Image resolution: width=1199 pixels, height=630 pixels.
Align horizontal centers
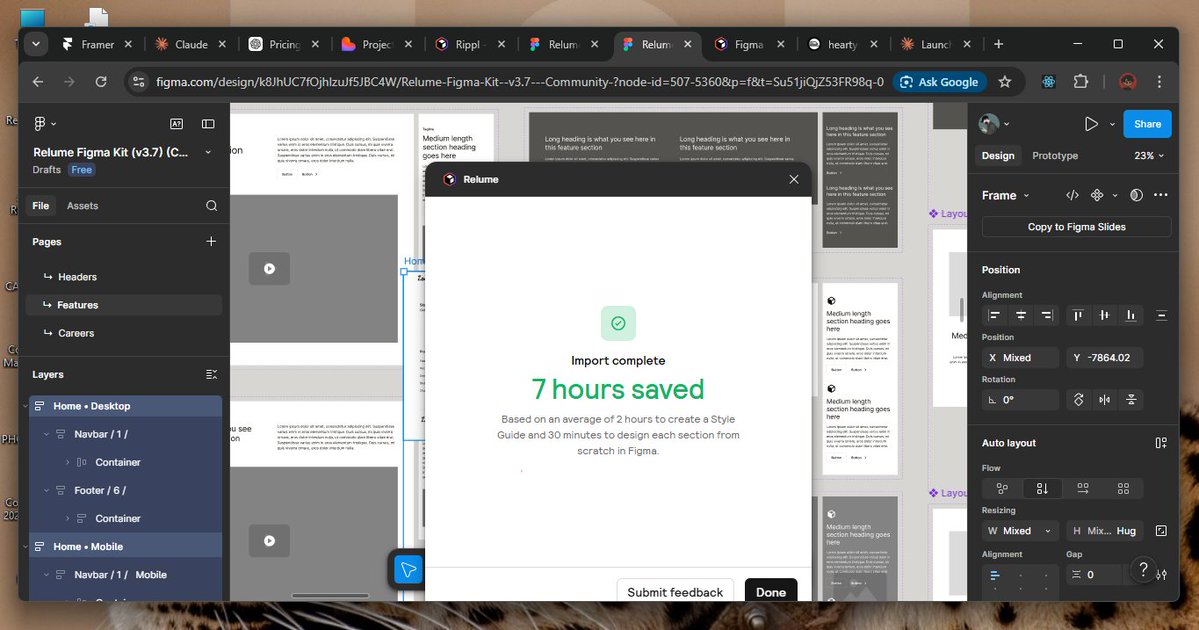point(1021,315)
